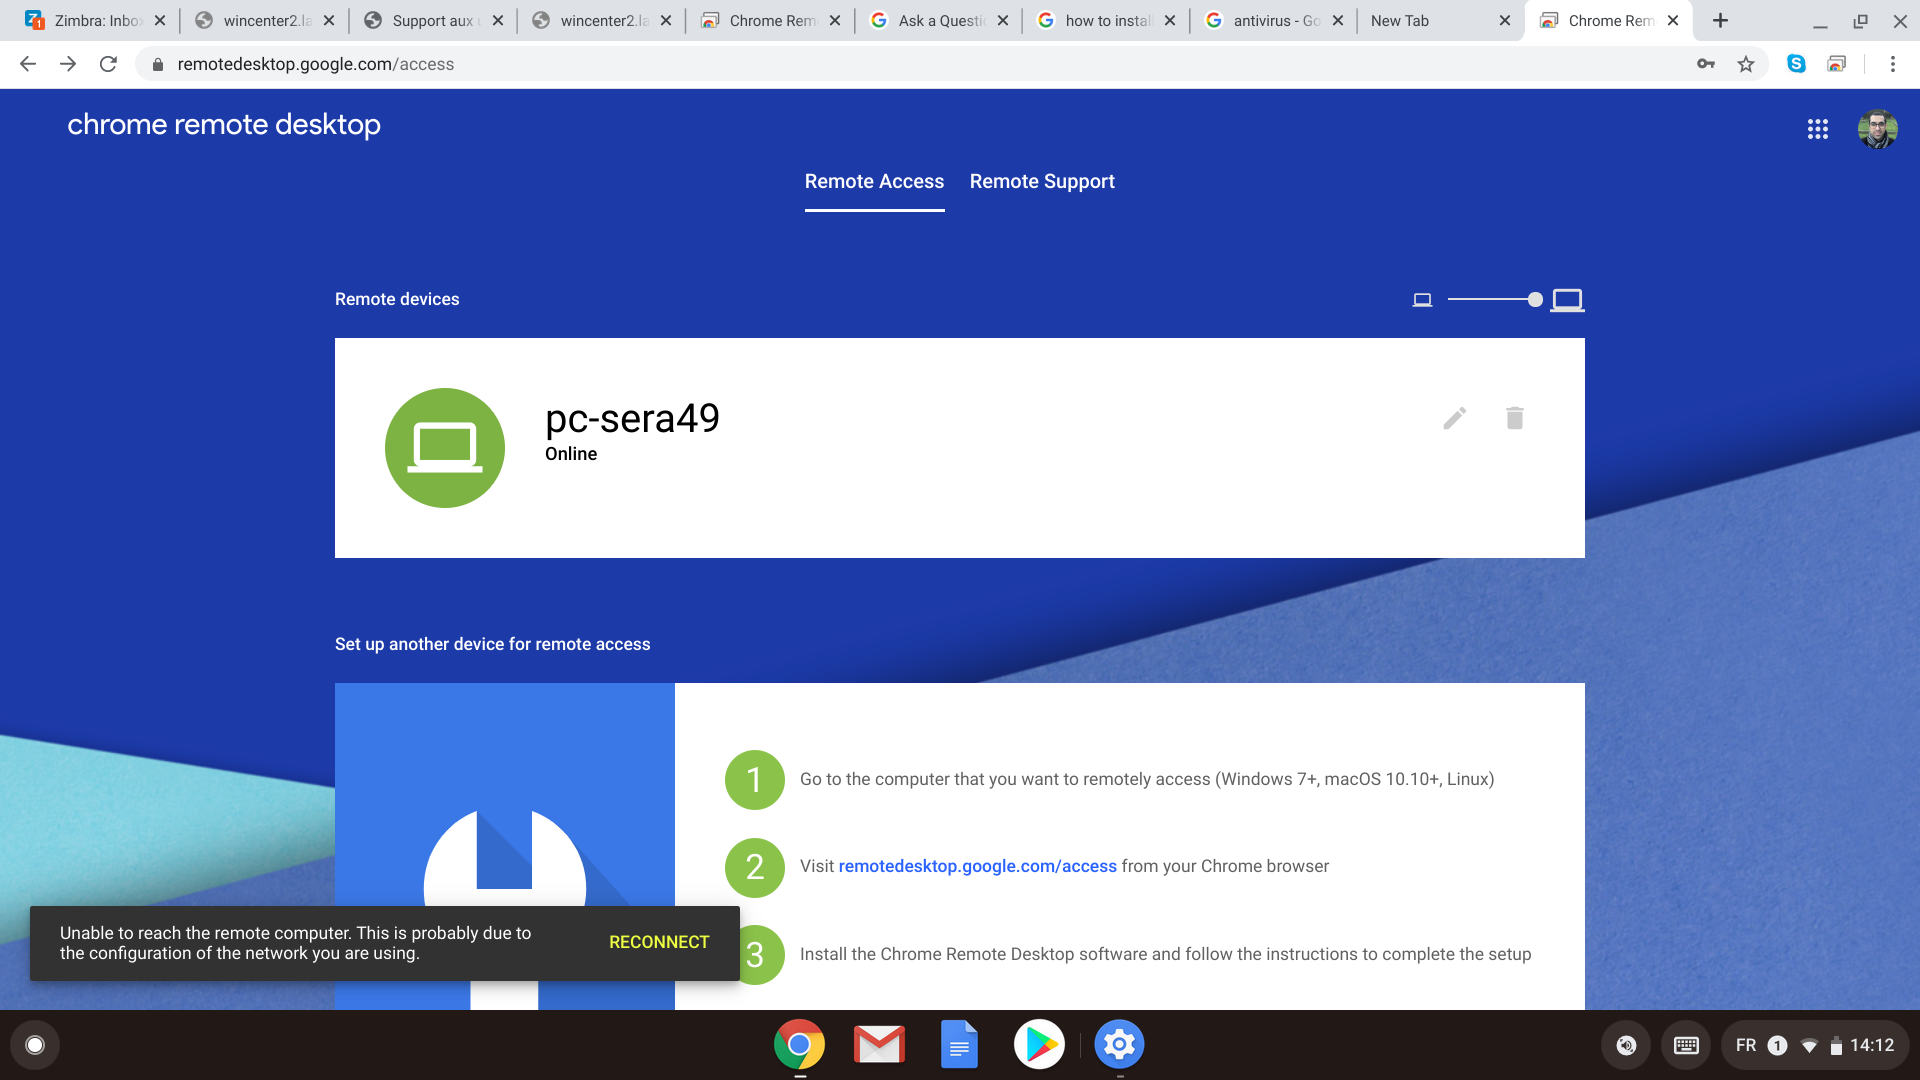1920x1080 pixels.
Task: Click the pc-sera49 device edit icon
Action: point(1453,418)
